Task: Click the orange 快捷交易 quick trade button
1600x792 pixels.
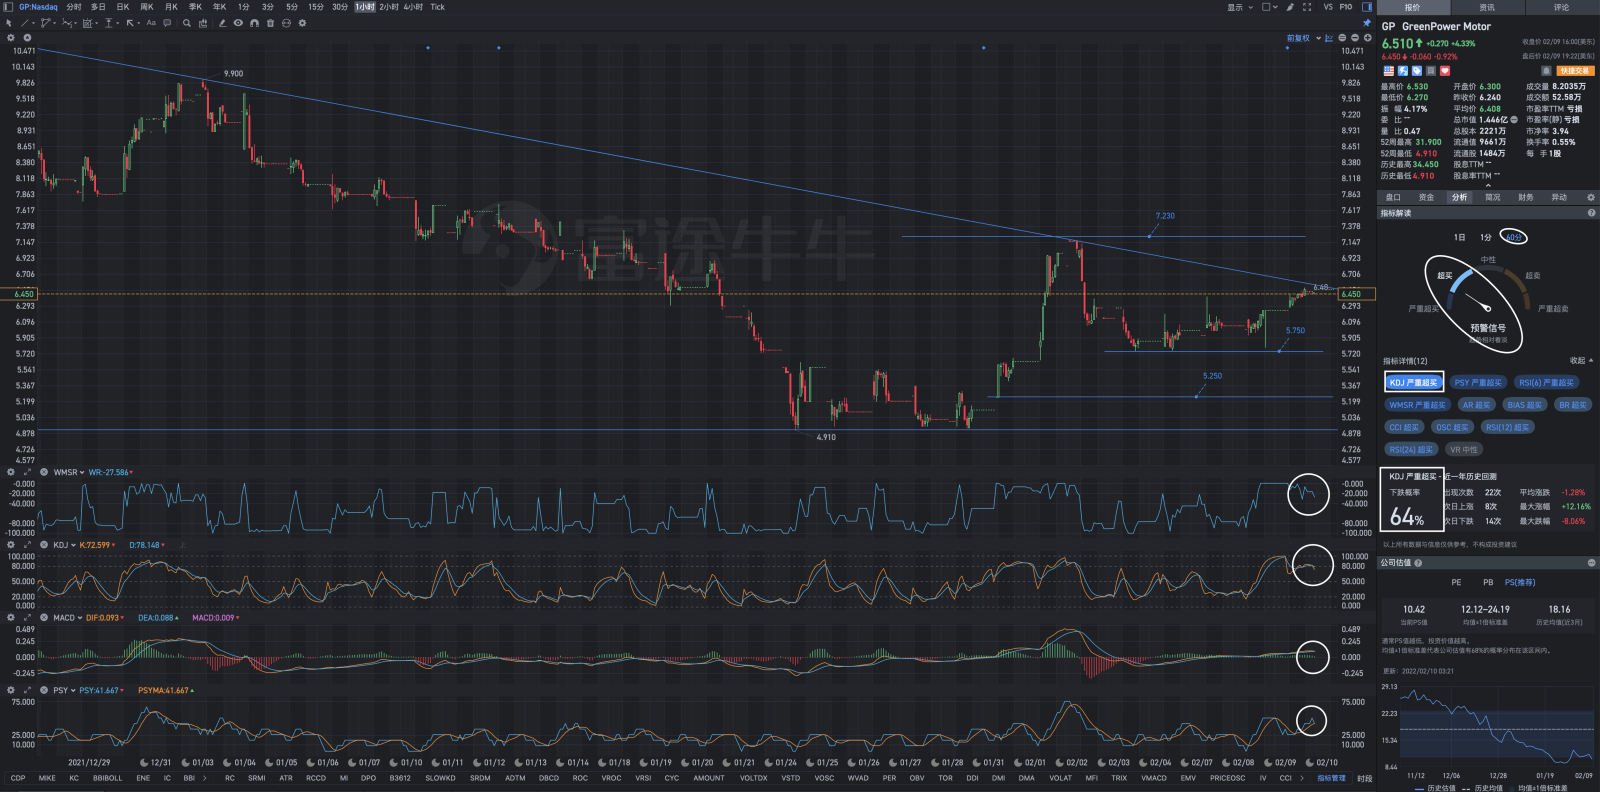Action: tap(1575, 71)
